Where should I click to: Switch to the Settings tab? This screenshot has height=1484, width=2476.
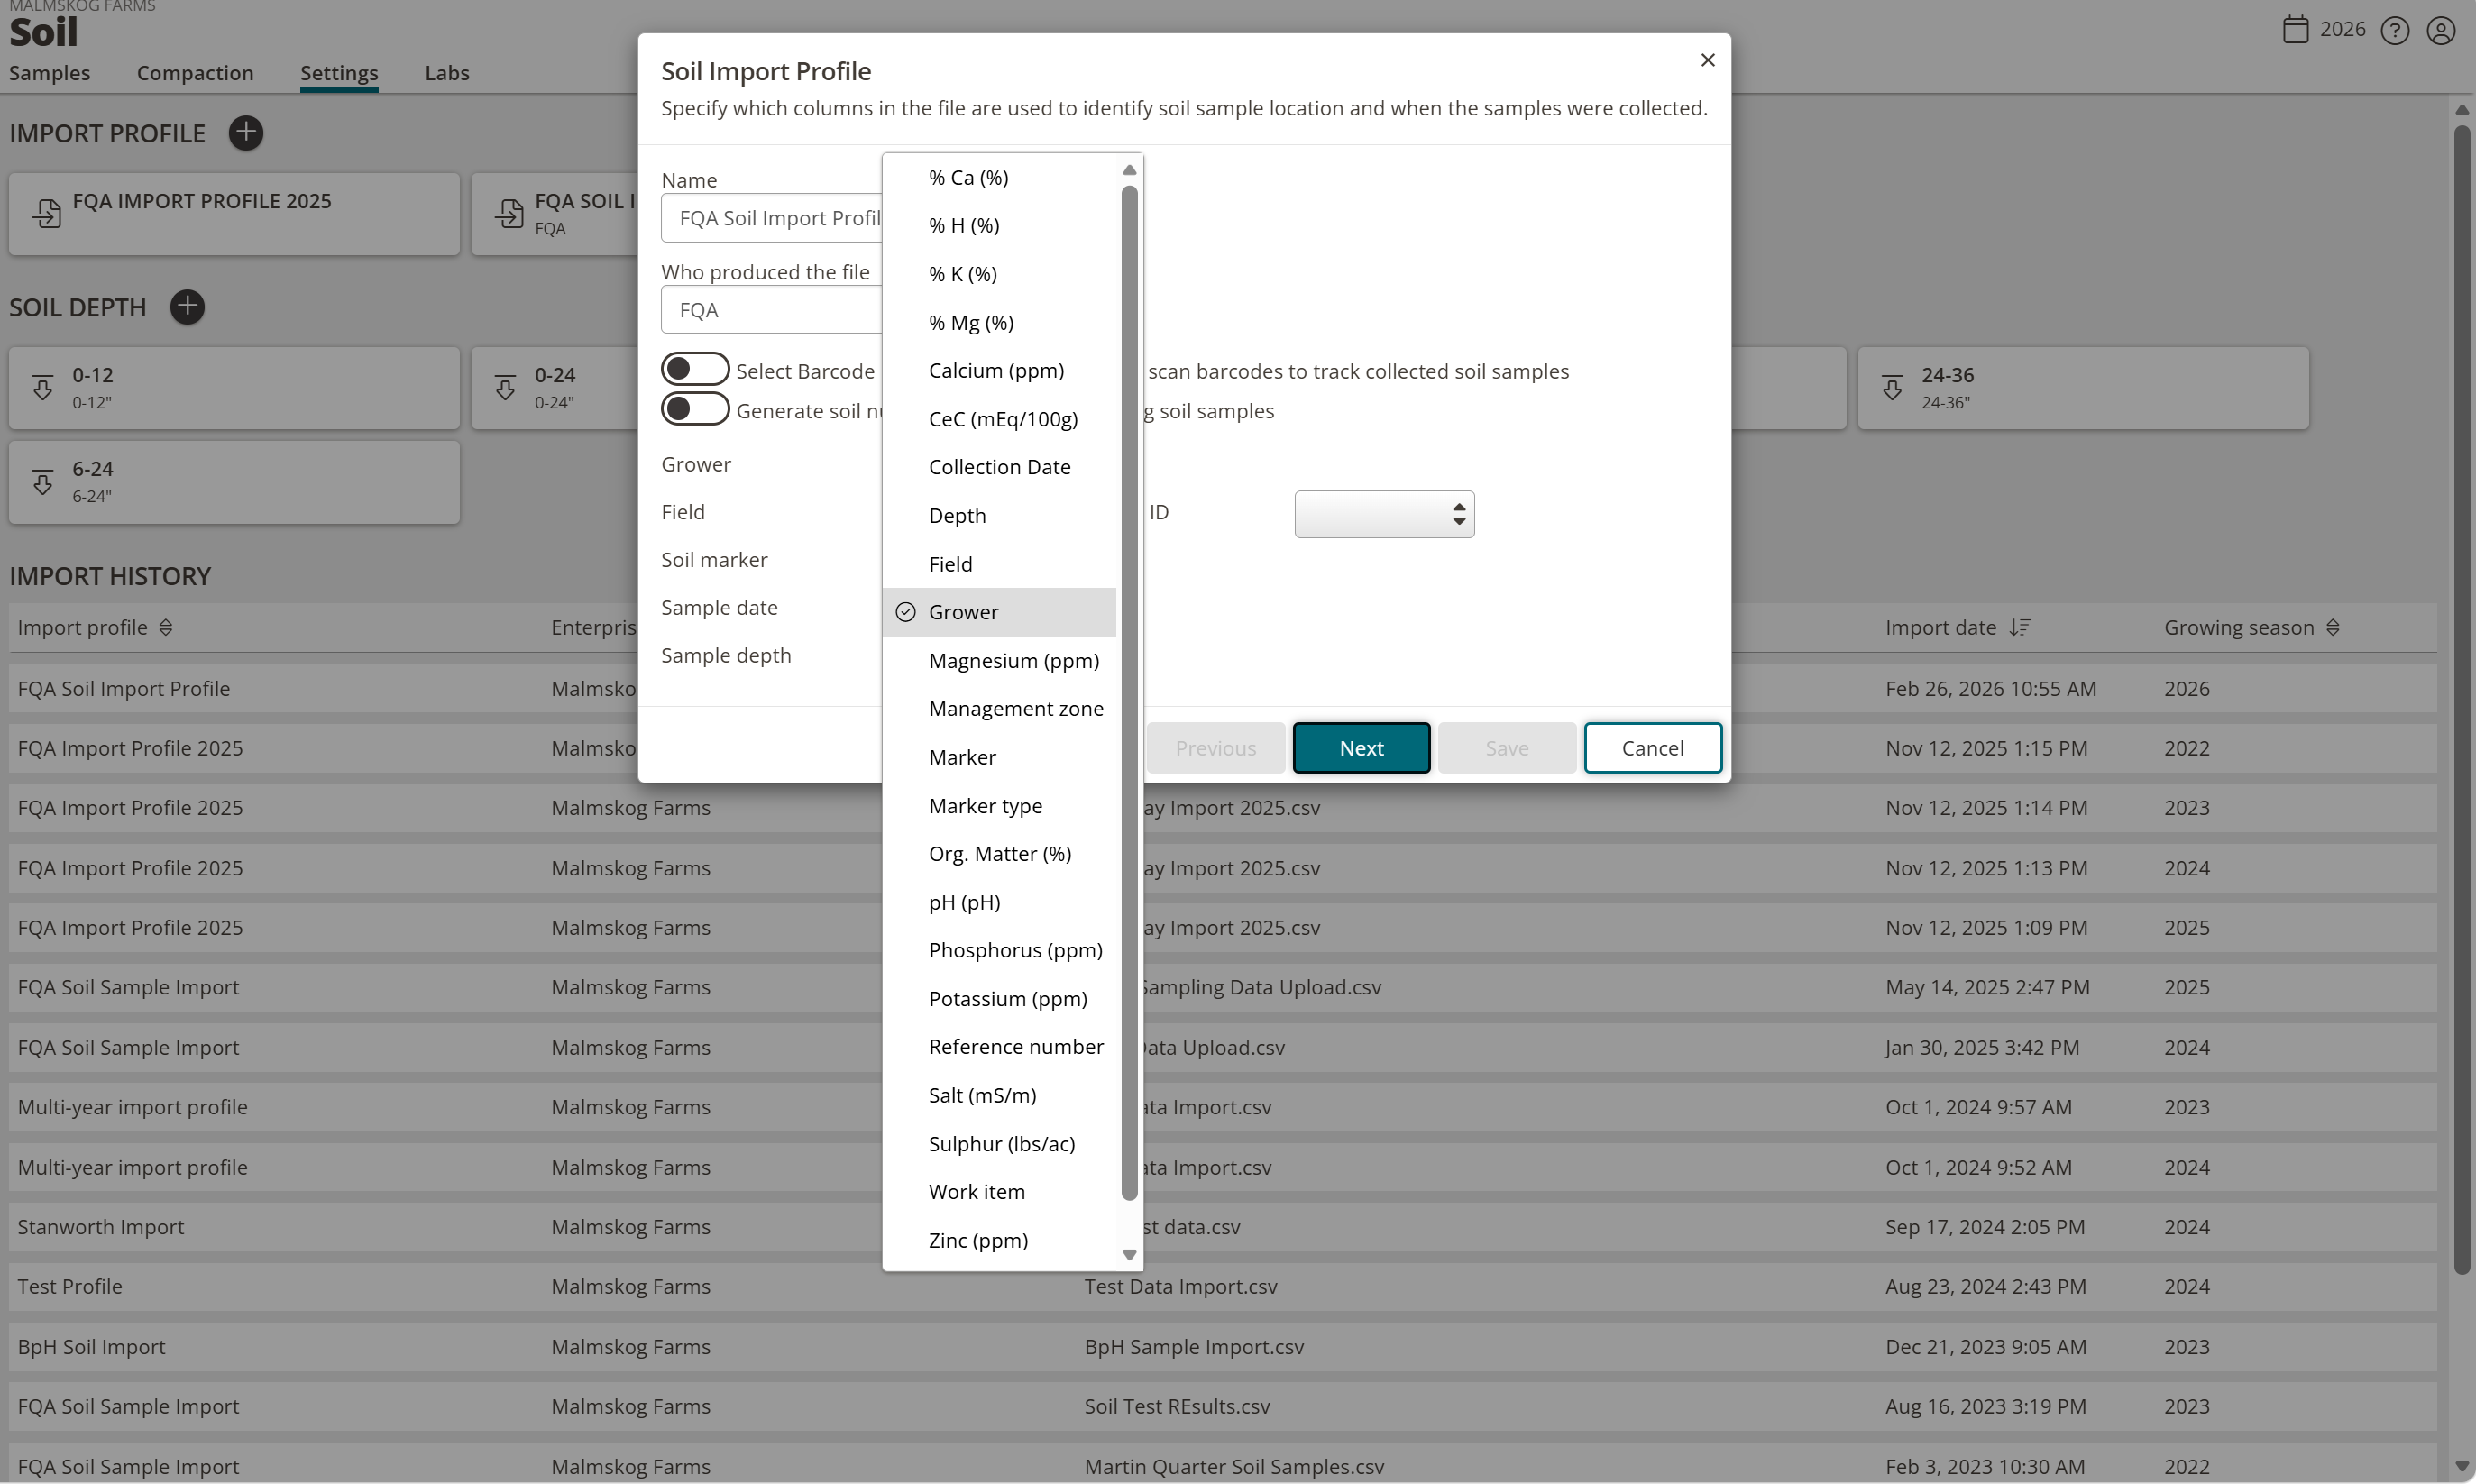pos(339,73)
